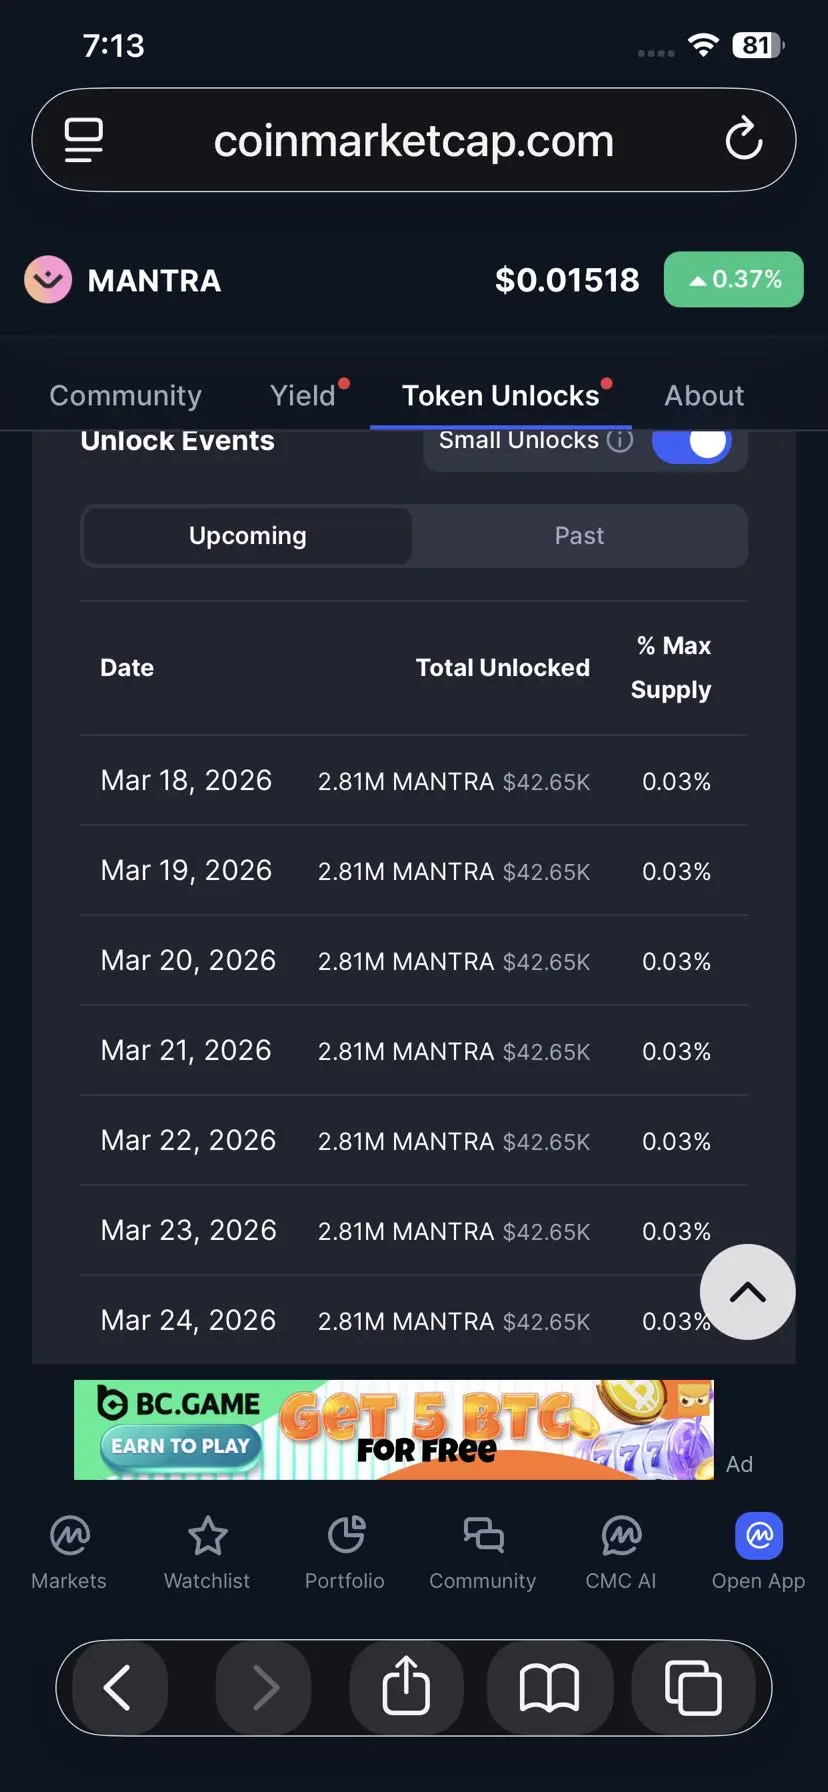Go back with Safari back arrow
The image size is (828, 1792).
point(118,1687)
